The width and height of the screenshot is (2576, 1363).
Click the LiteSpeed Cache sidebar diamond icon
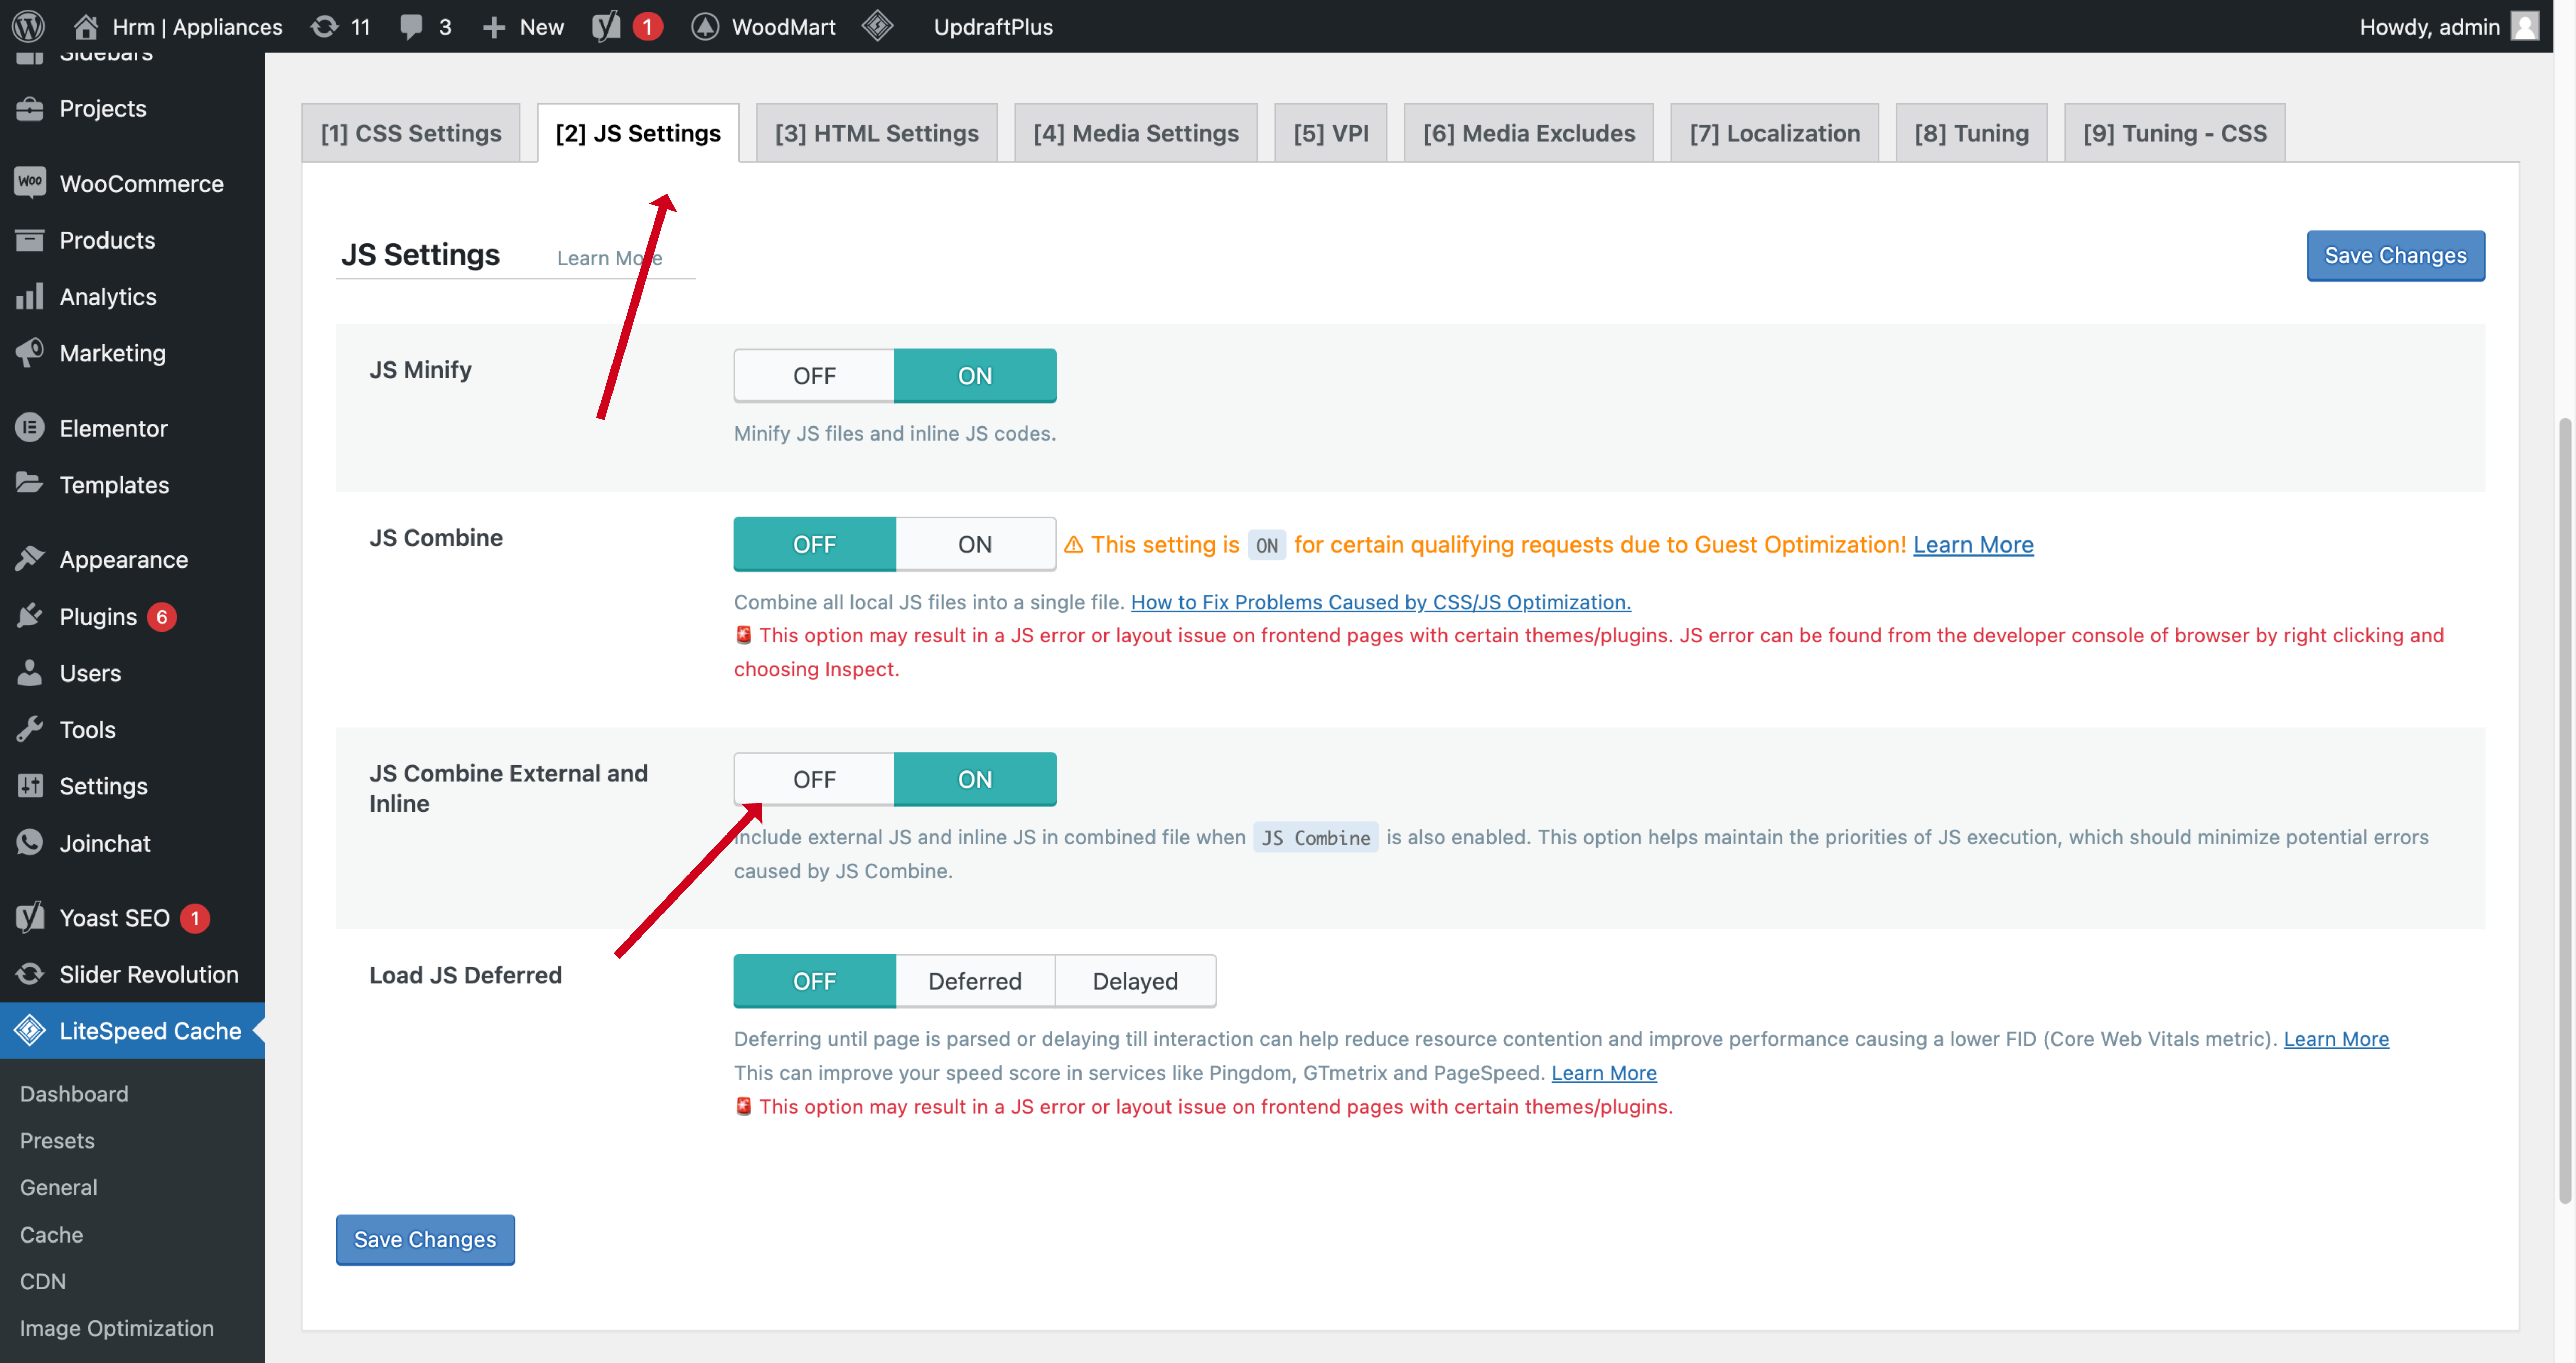(x=30, y=1030)
